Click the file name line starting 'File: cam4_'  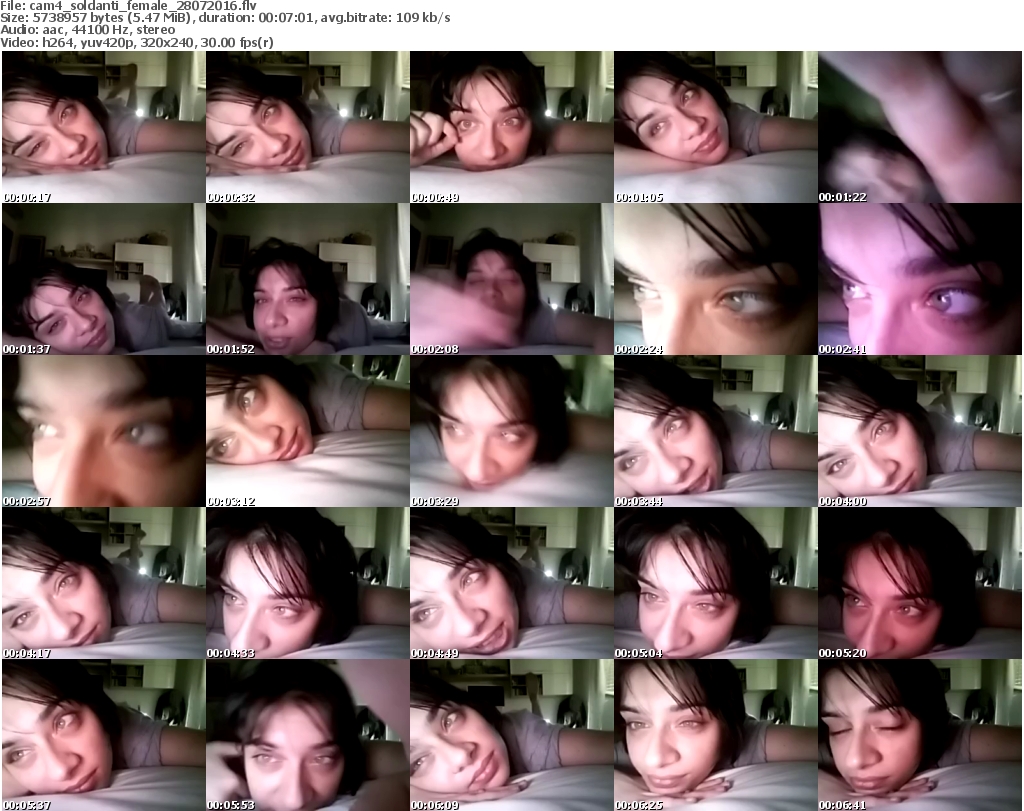click(x=129, y=5)
